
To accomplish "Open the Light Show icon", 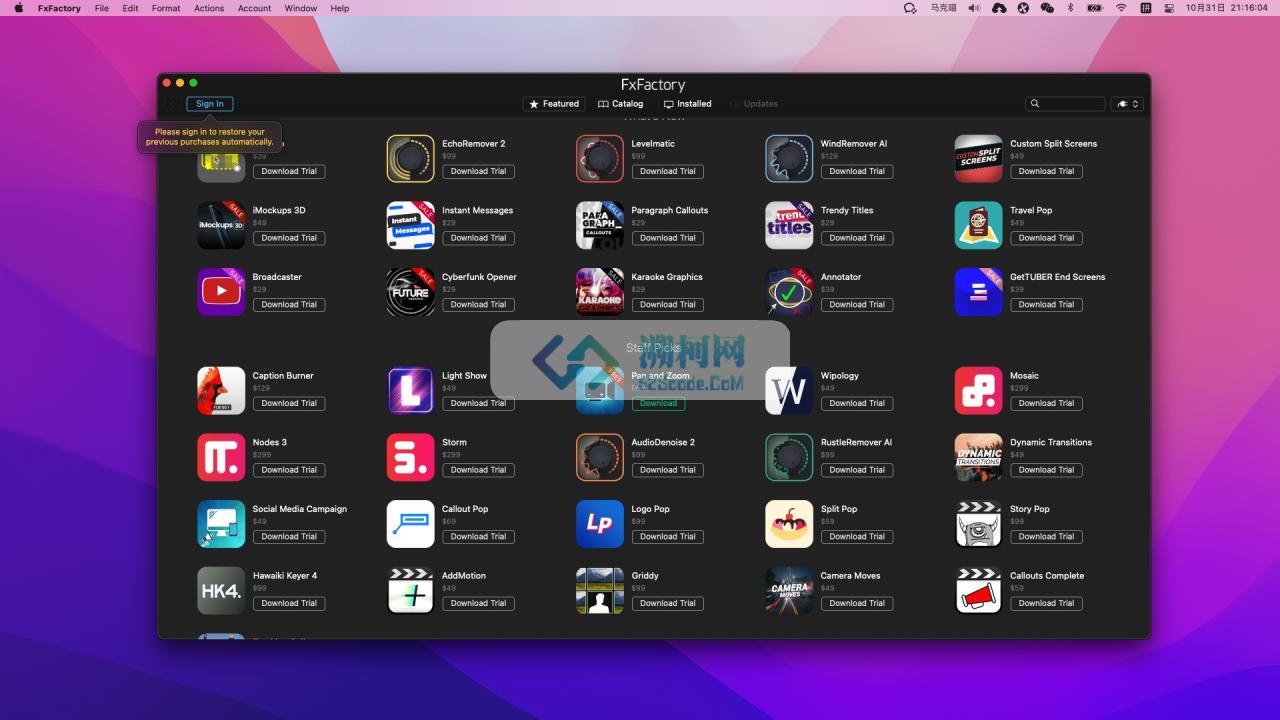I will coord(410,390).
